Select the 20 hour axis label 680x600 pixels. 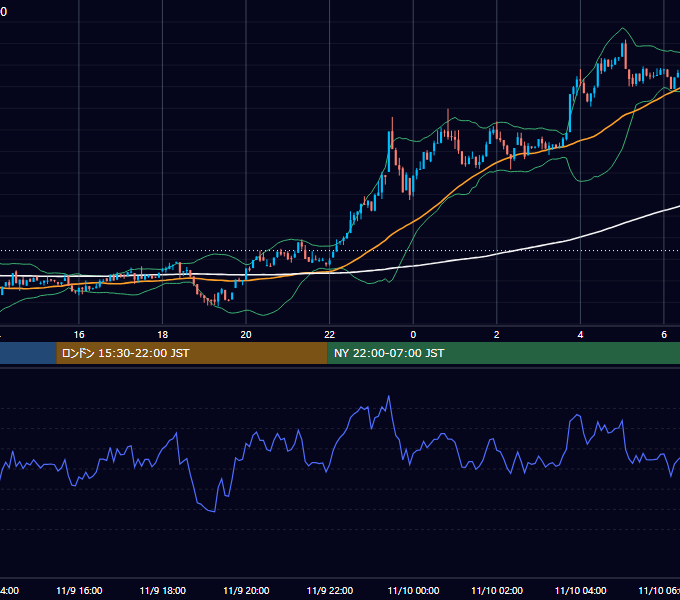(246, 335)
